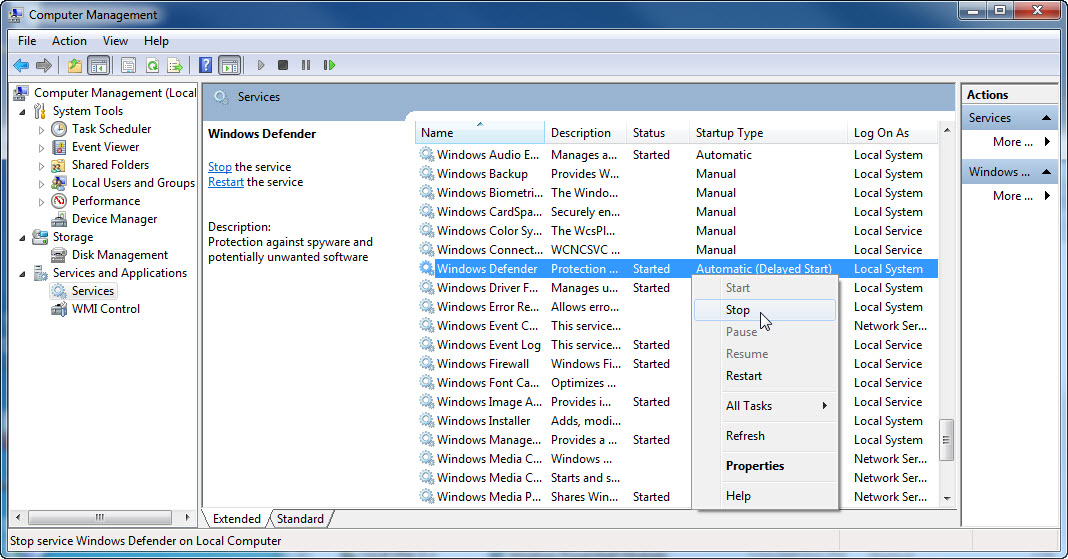Click the Up one level folder icon
Image resolution: width=1068 pixels, height=559 pixels.
click(x=74, y=65)
